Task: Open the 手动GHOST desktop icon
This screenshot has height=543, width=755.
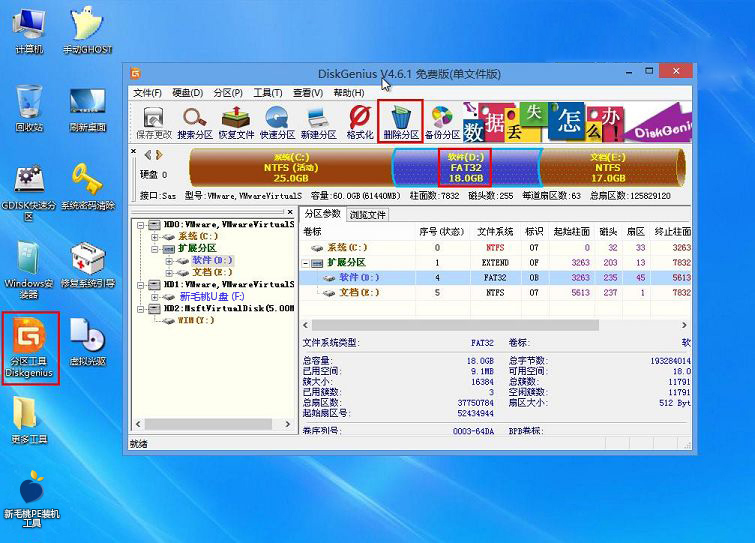Action: [87, 30]
